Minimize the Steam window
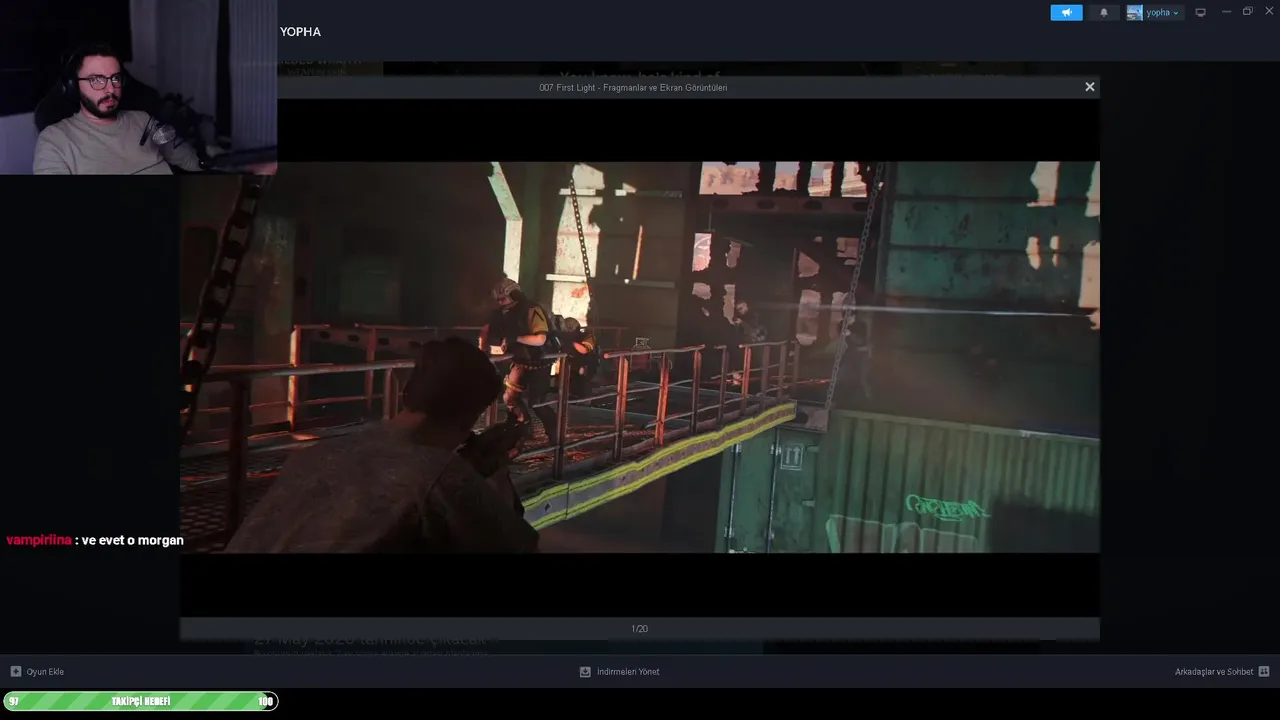 (1226, 12)
